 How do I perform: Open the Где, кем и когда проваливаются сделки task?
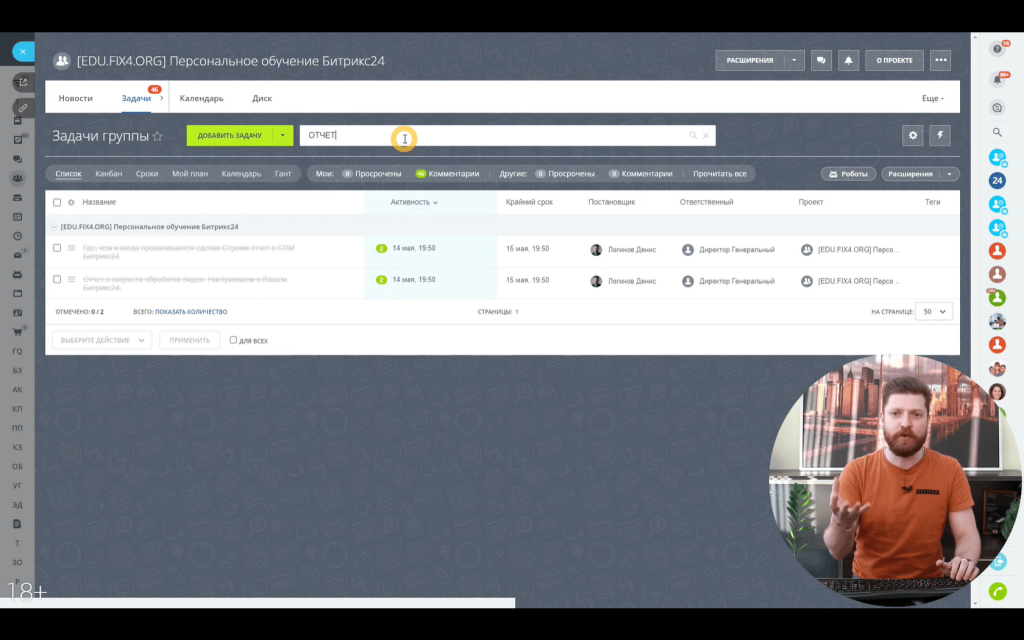(x=189, y=252)
